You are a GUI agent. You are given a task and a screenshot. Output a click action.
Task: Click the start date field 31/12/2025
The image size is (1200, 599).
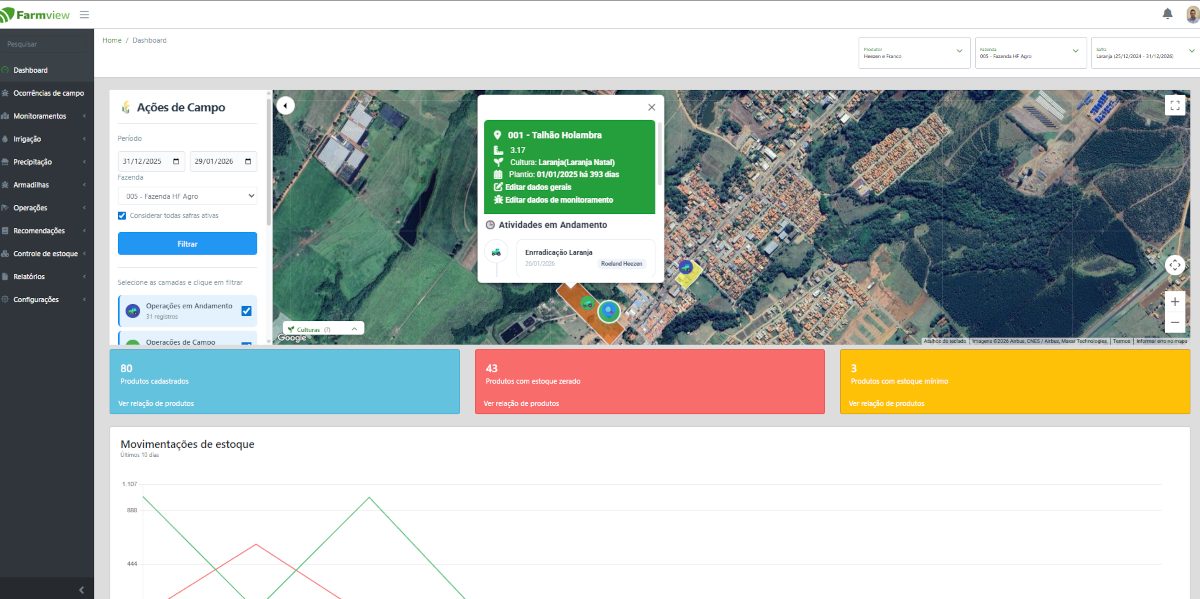point(151,161)
